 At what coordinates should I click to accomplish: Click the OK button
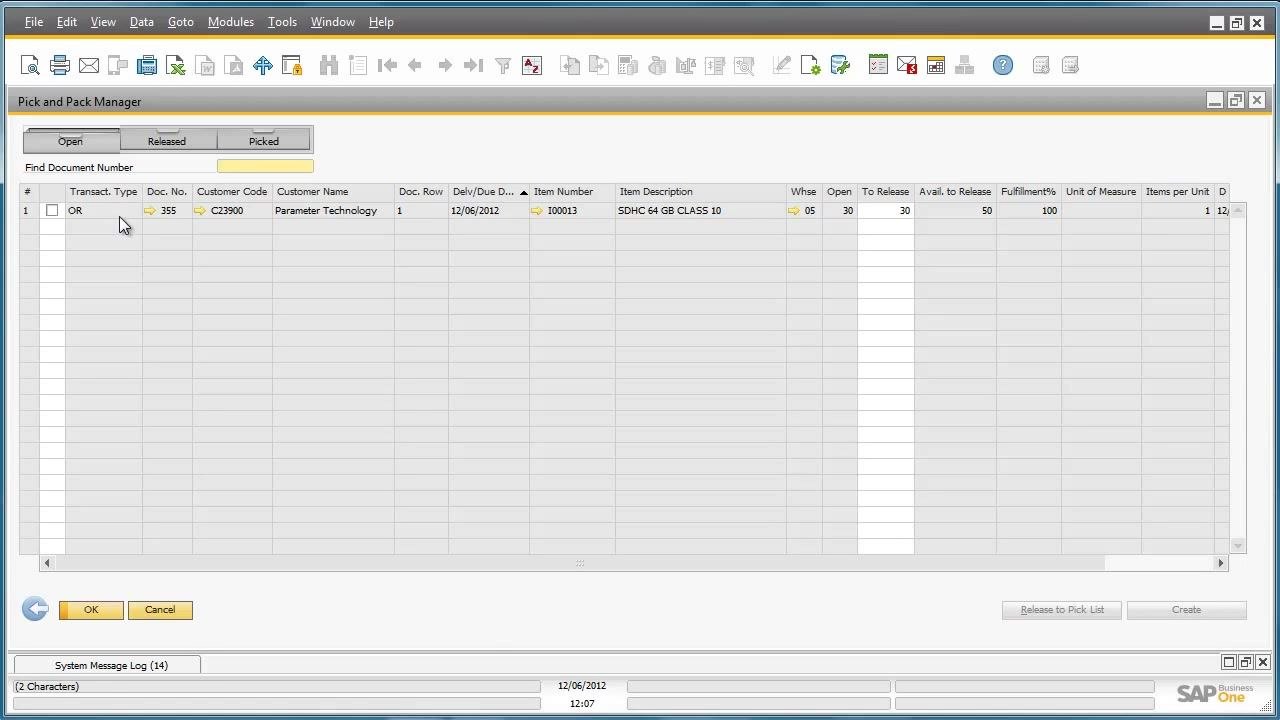click(x=91, y=610)
